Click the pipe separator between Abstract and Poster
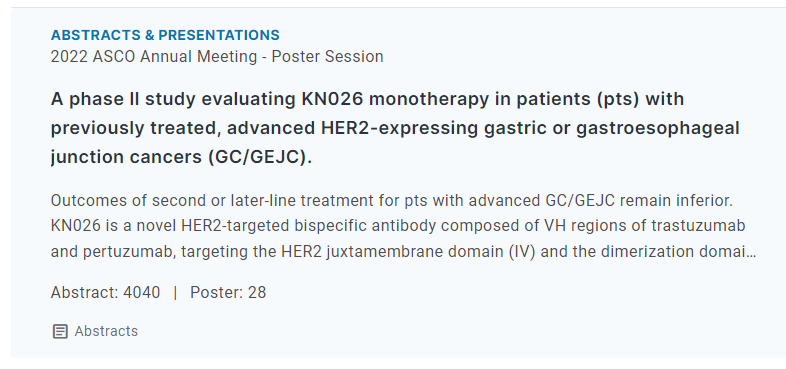The image size is (786, 369). point(175,292)
